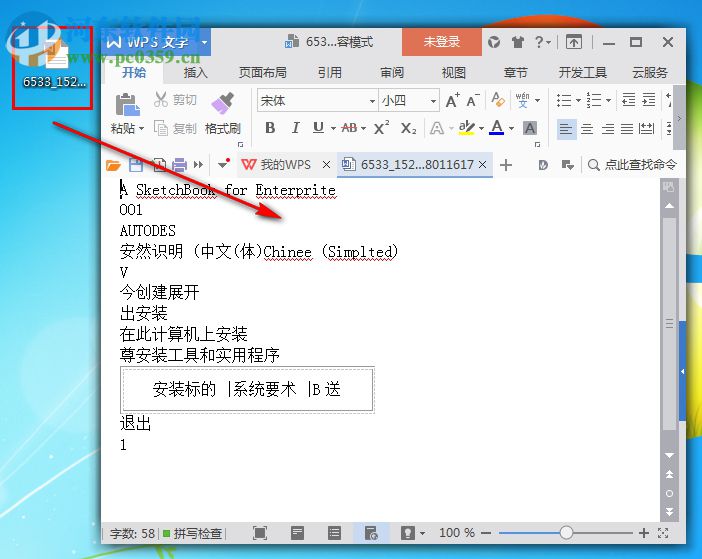Center align text
The width and height of the screenshot is (702, 559).
(x=587, y=129)
